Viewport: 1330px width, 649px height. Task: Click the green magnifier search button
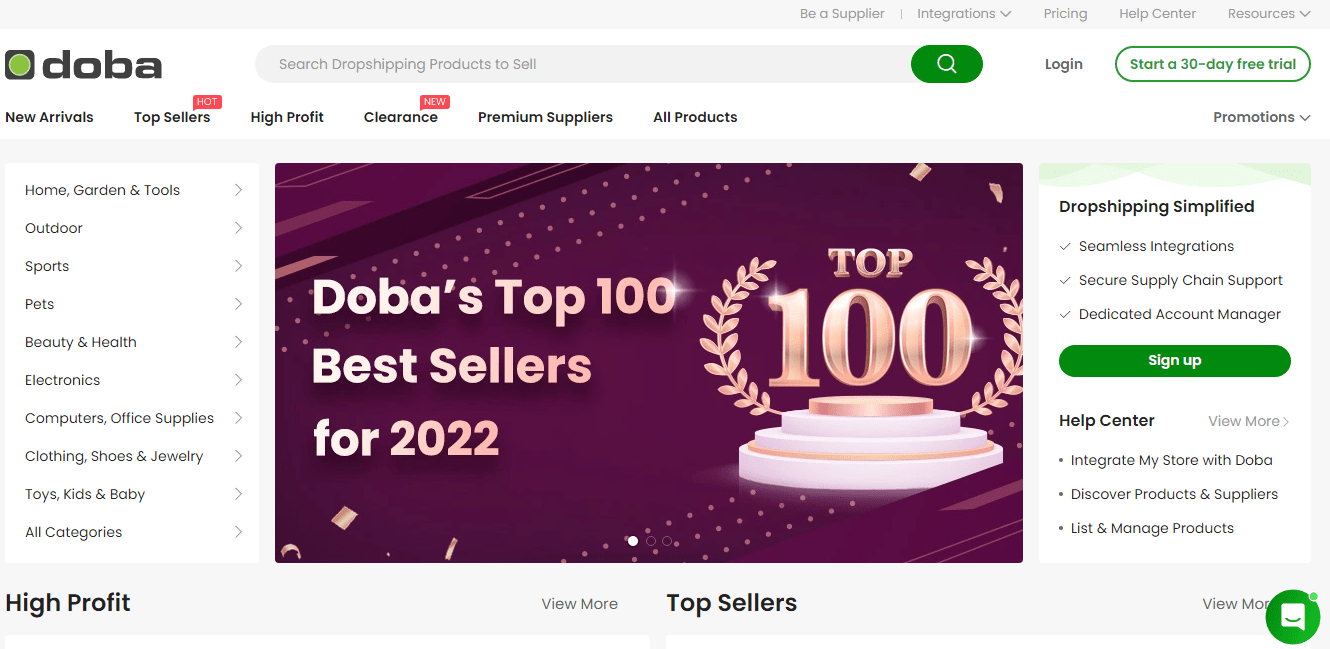point(946,64)
